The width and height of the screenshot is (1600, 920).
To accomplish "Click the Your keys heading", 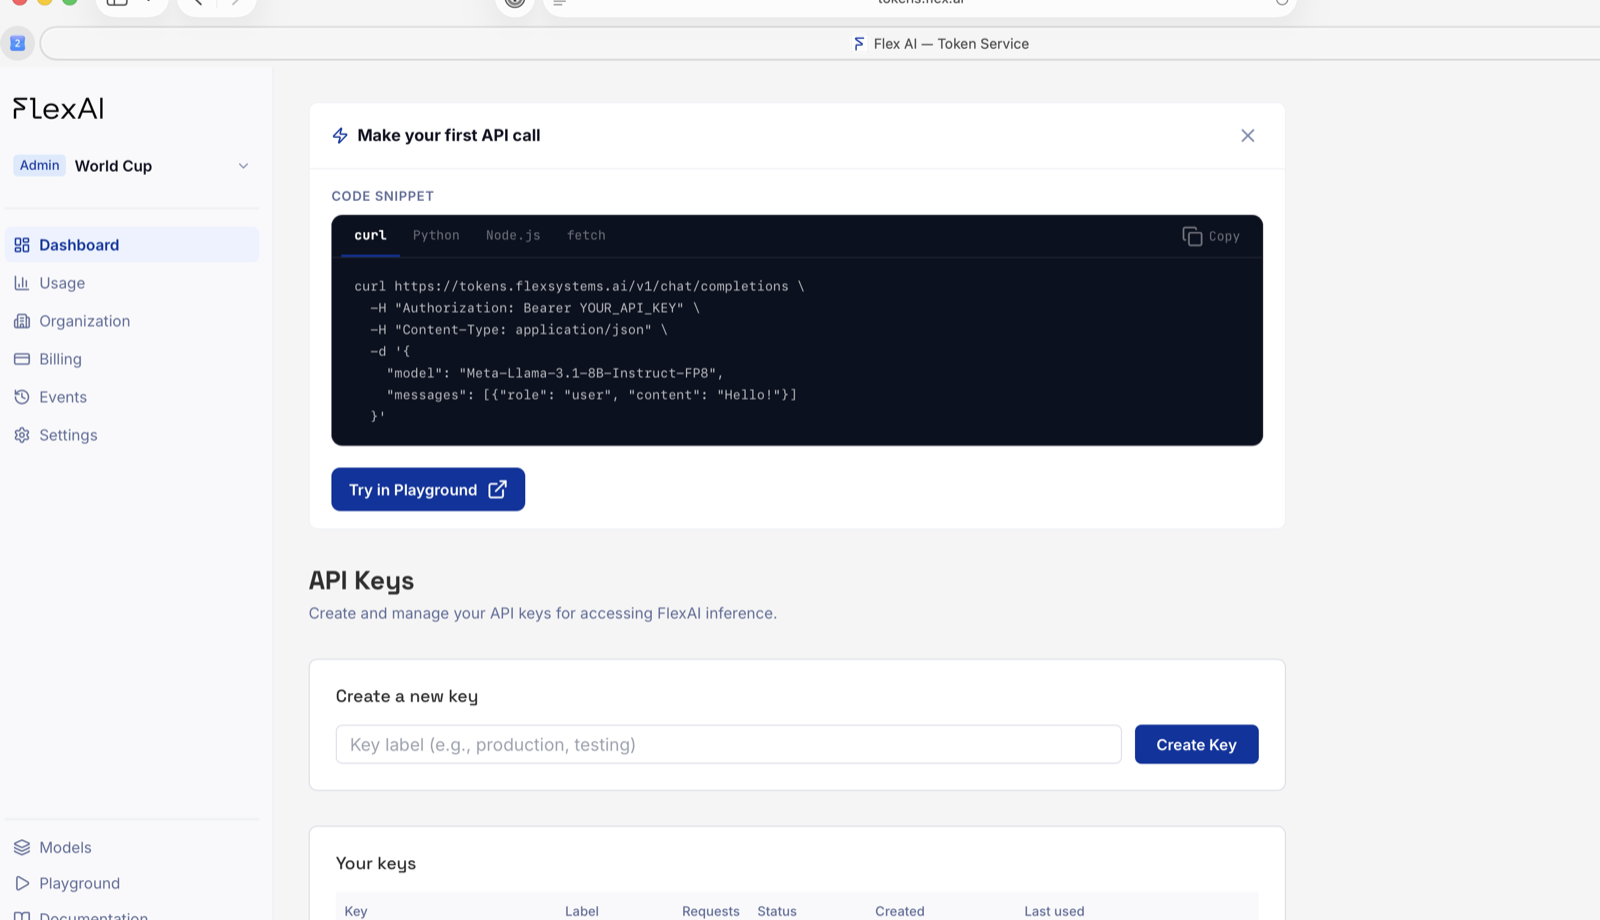I will [376, 863].
